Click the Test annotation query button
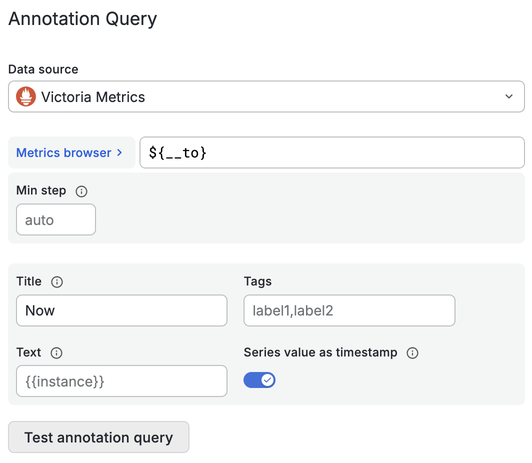This screenshot has height=463, width=532. pos(99,437)
